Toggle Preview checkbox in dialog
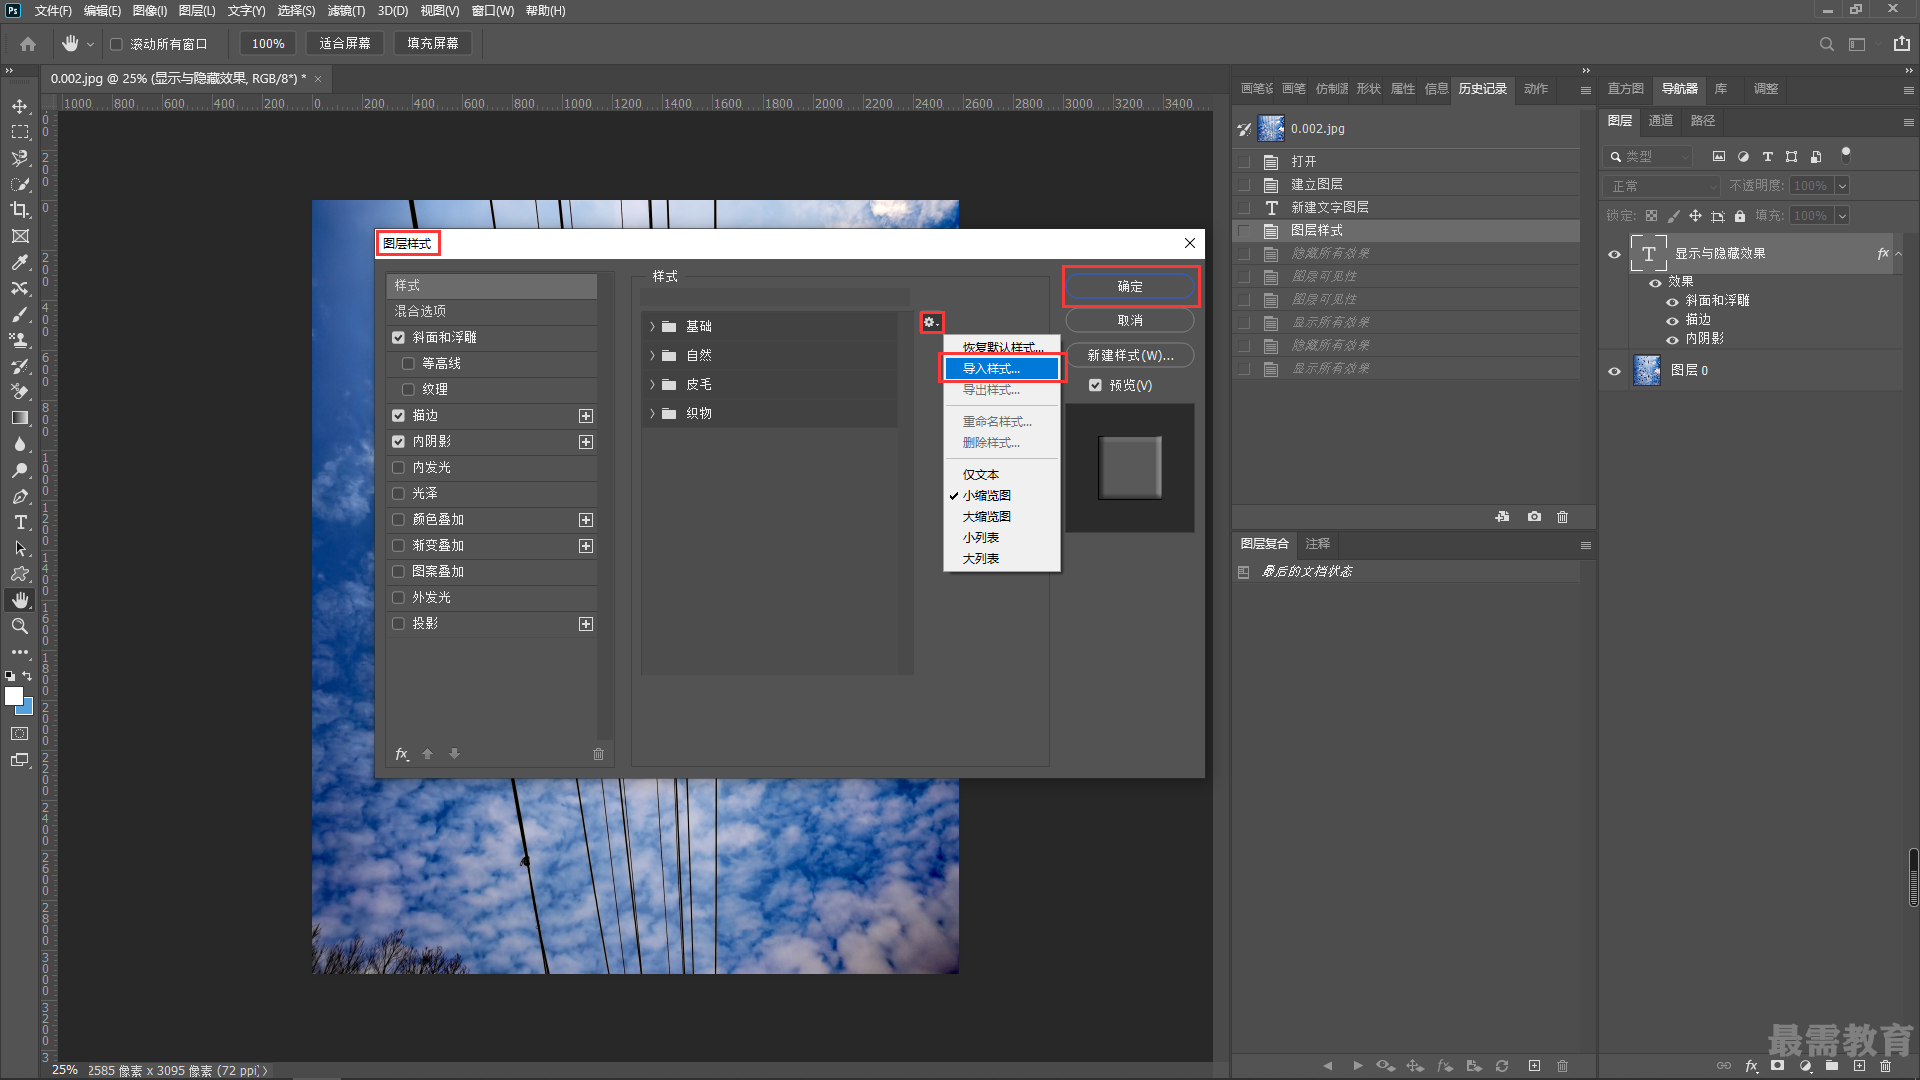 click(1095, 386)
